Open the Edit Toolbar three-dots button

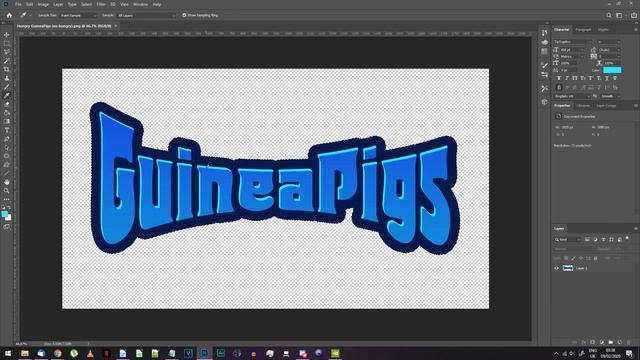[7, 199]
